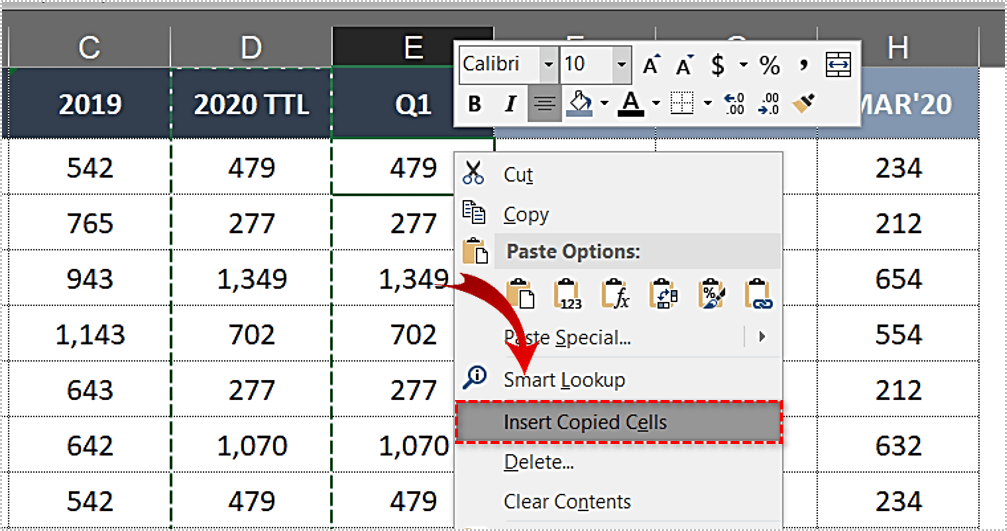Toggle Bold formatting in mini toolbar
This screenshot has width=1007, height=531.
click(x=475, y=103)
